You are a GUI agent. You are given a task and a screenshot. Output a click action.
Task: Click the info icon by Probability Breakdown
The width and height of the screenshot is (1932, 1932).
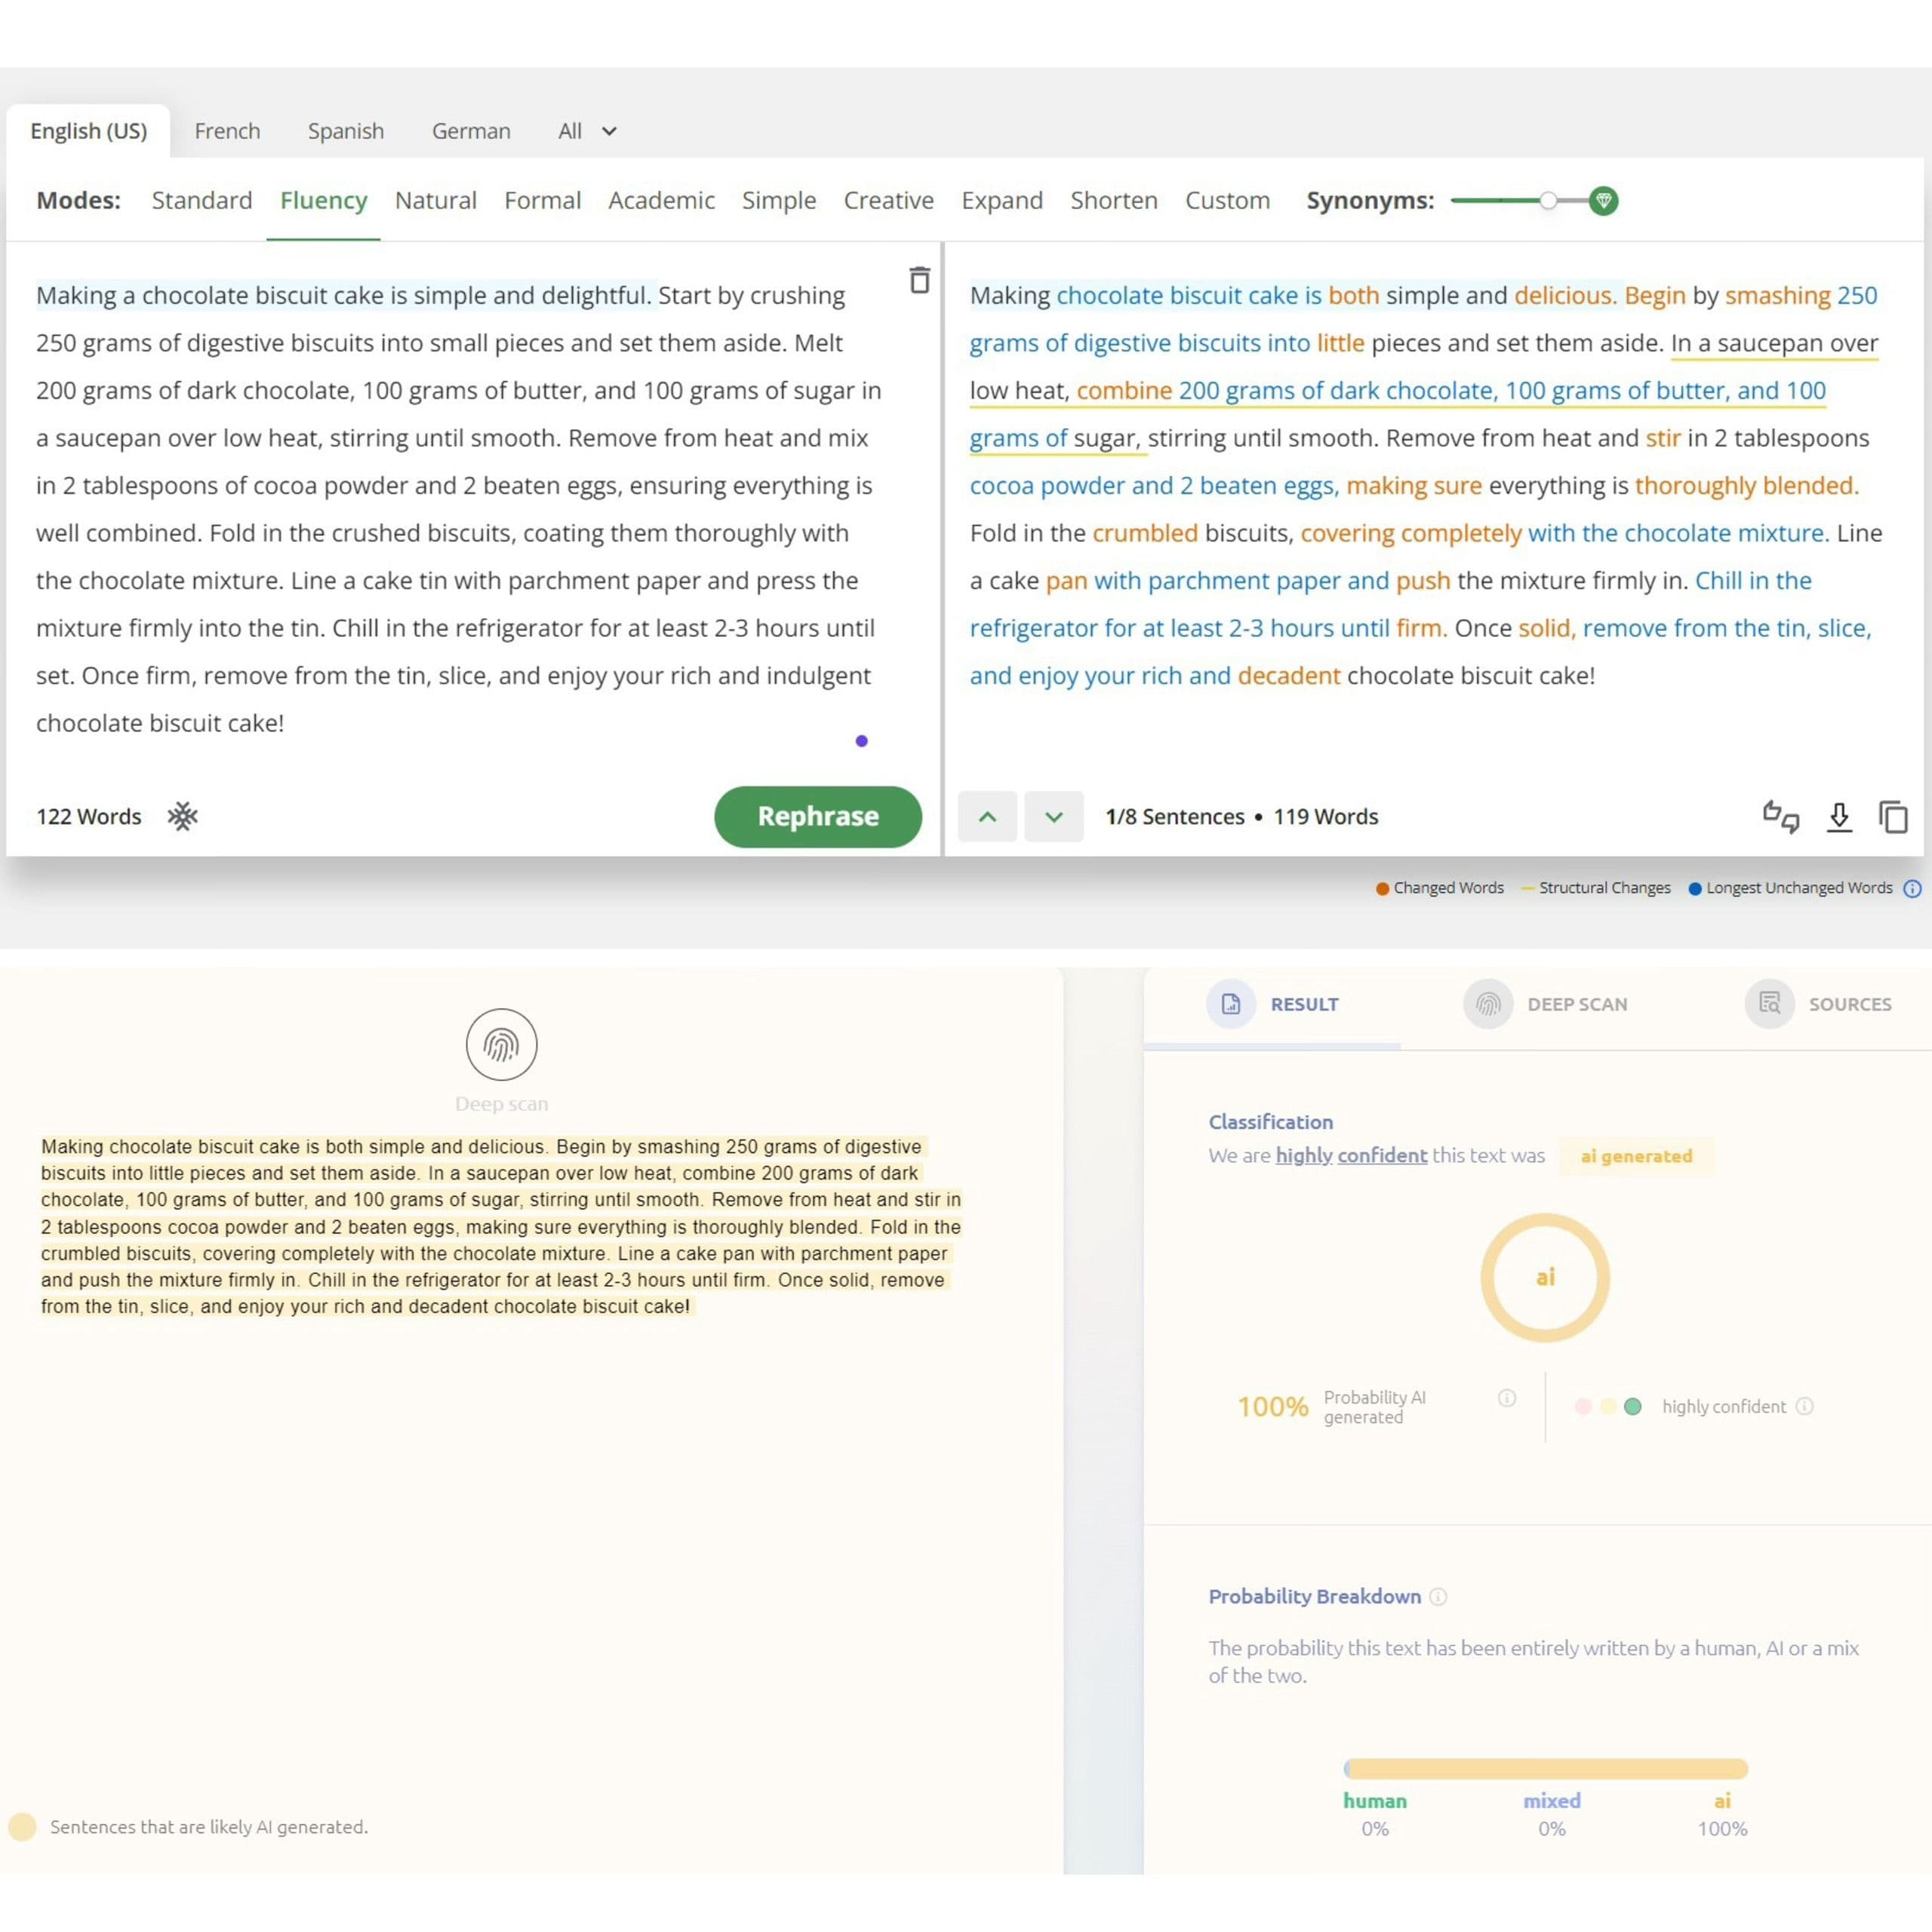coord(1437,1596)
